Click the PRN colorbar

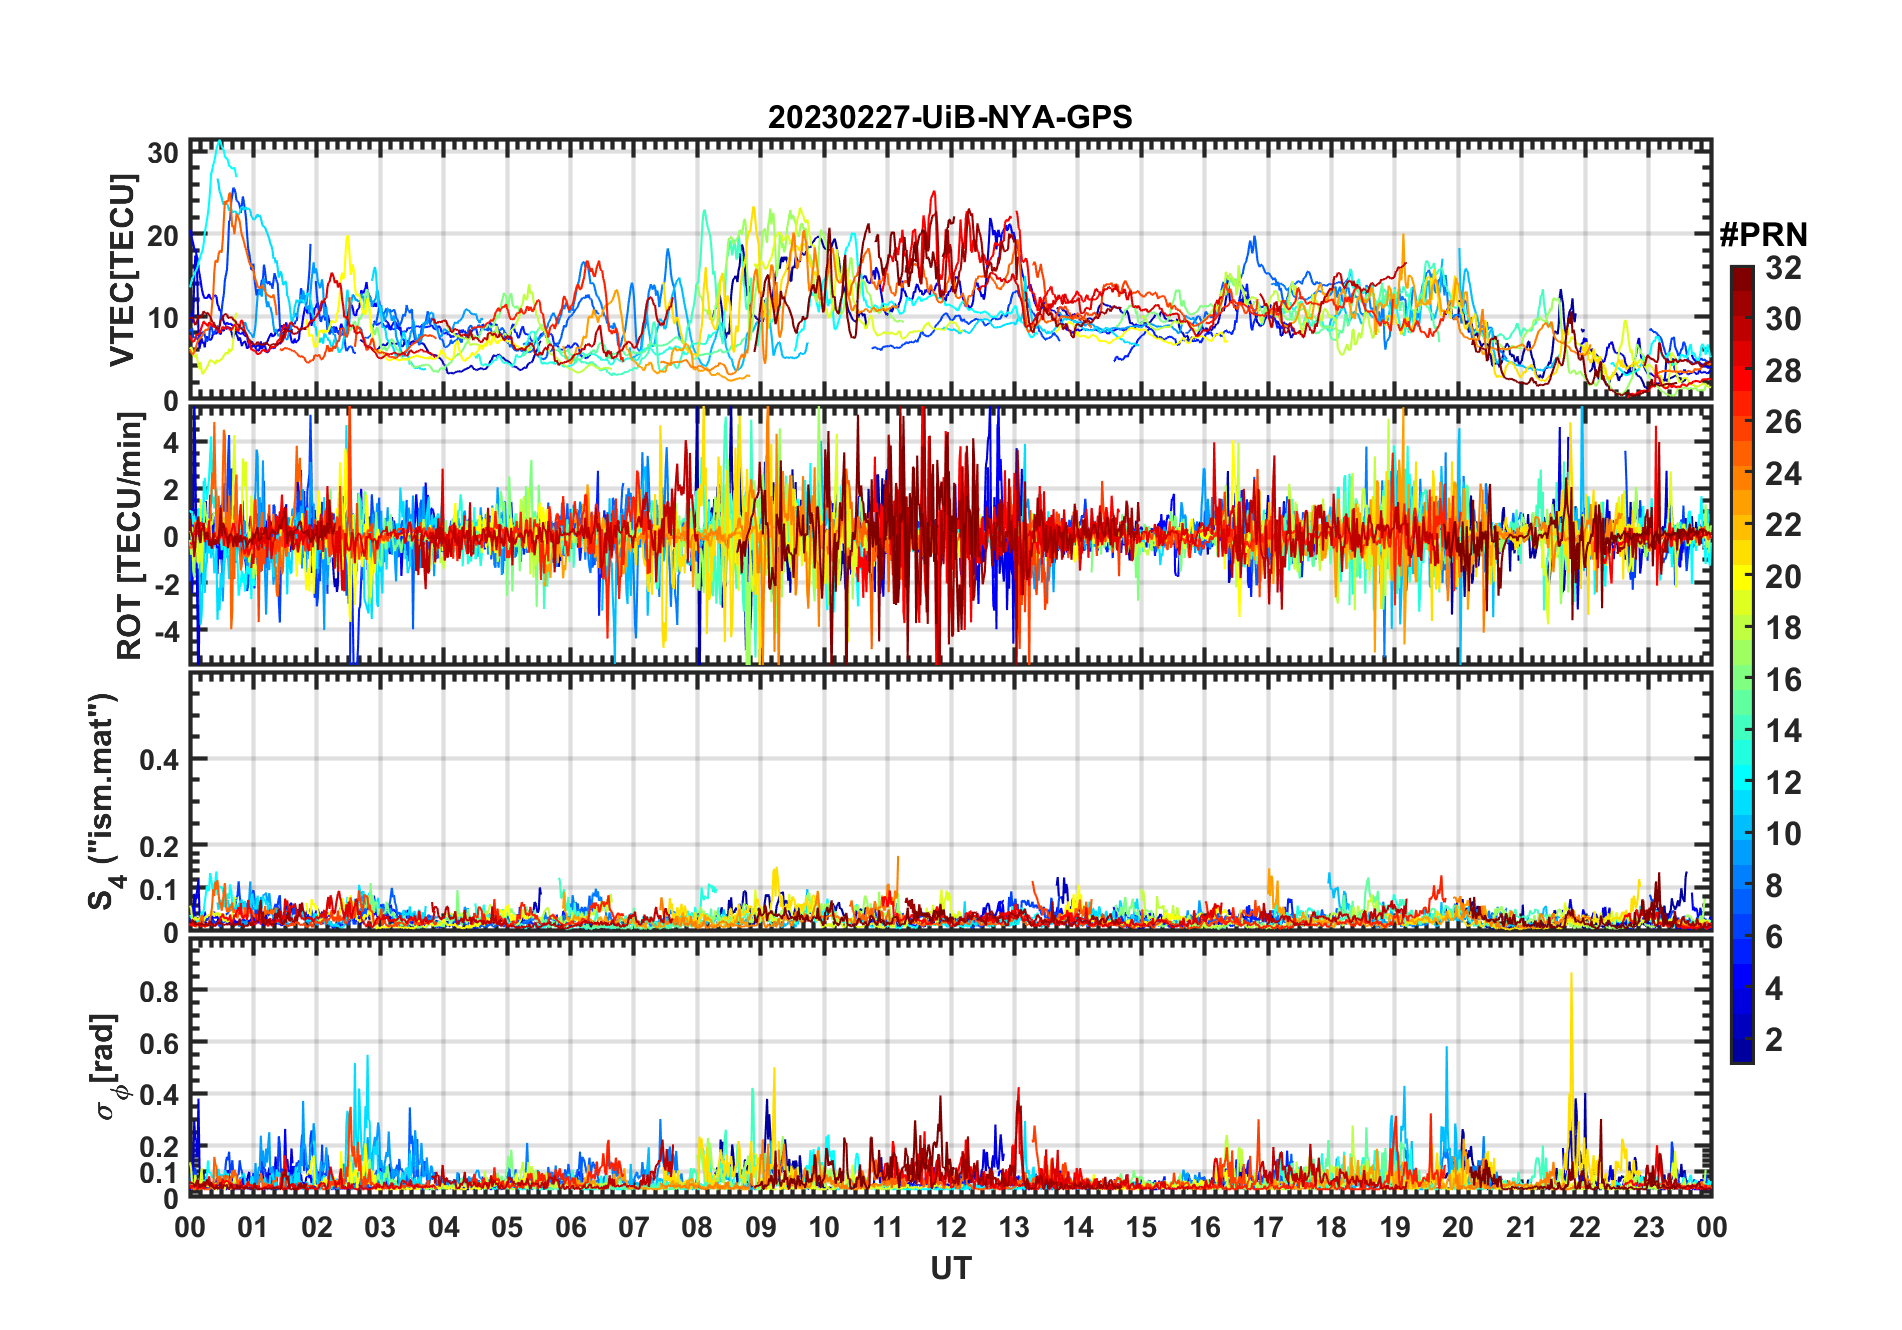click(1742, 664)
